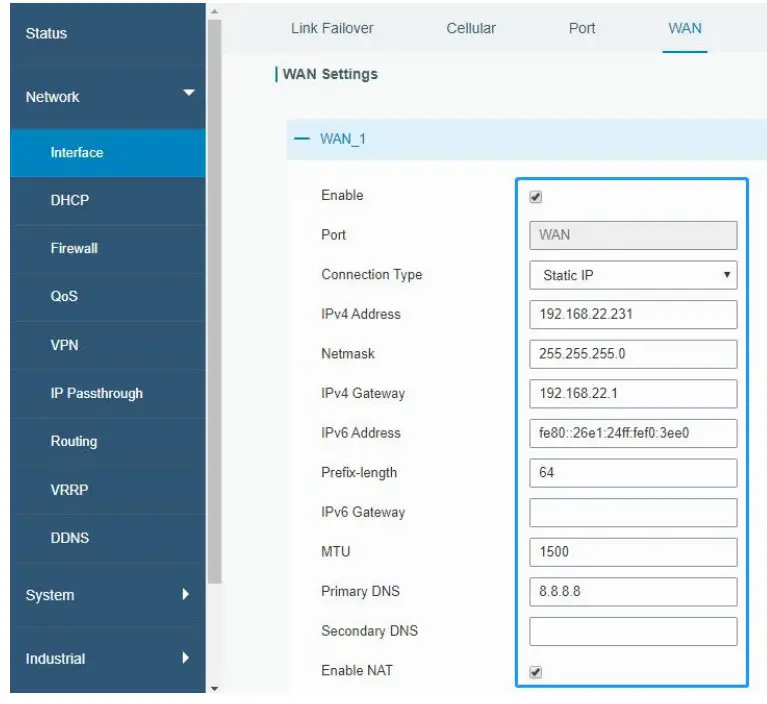Click the Primary DNS field
Image resolution: width=767 pixels, height=704 pixels.
(x=633, y=592)
